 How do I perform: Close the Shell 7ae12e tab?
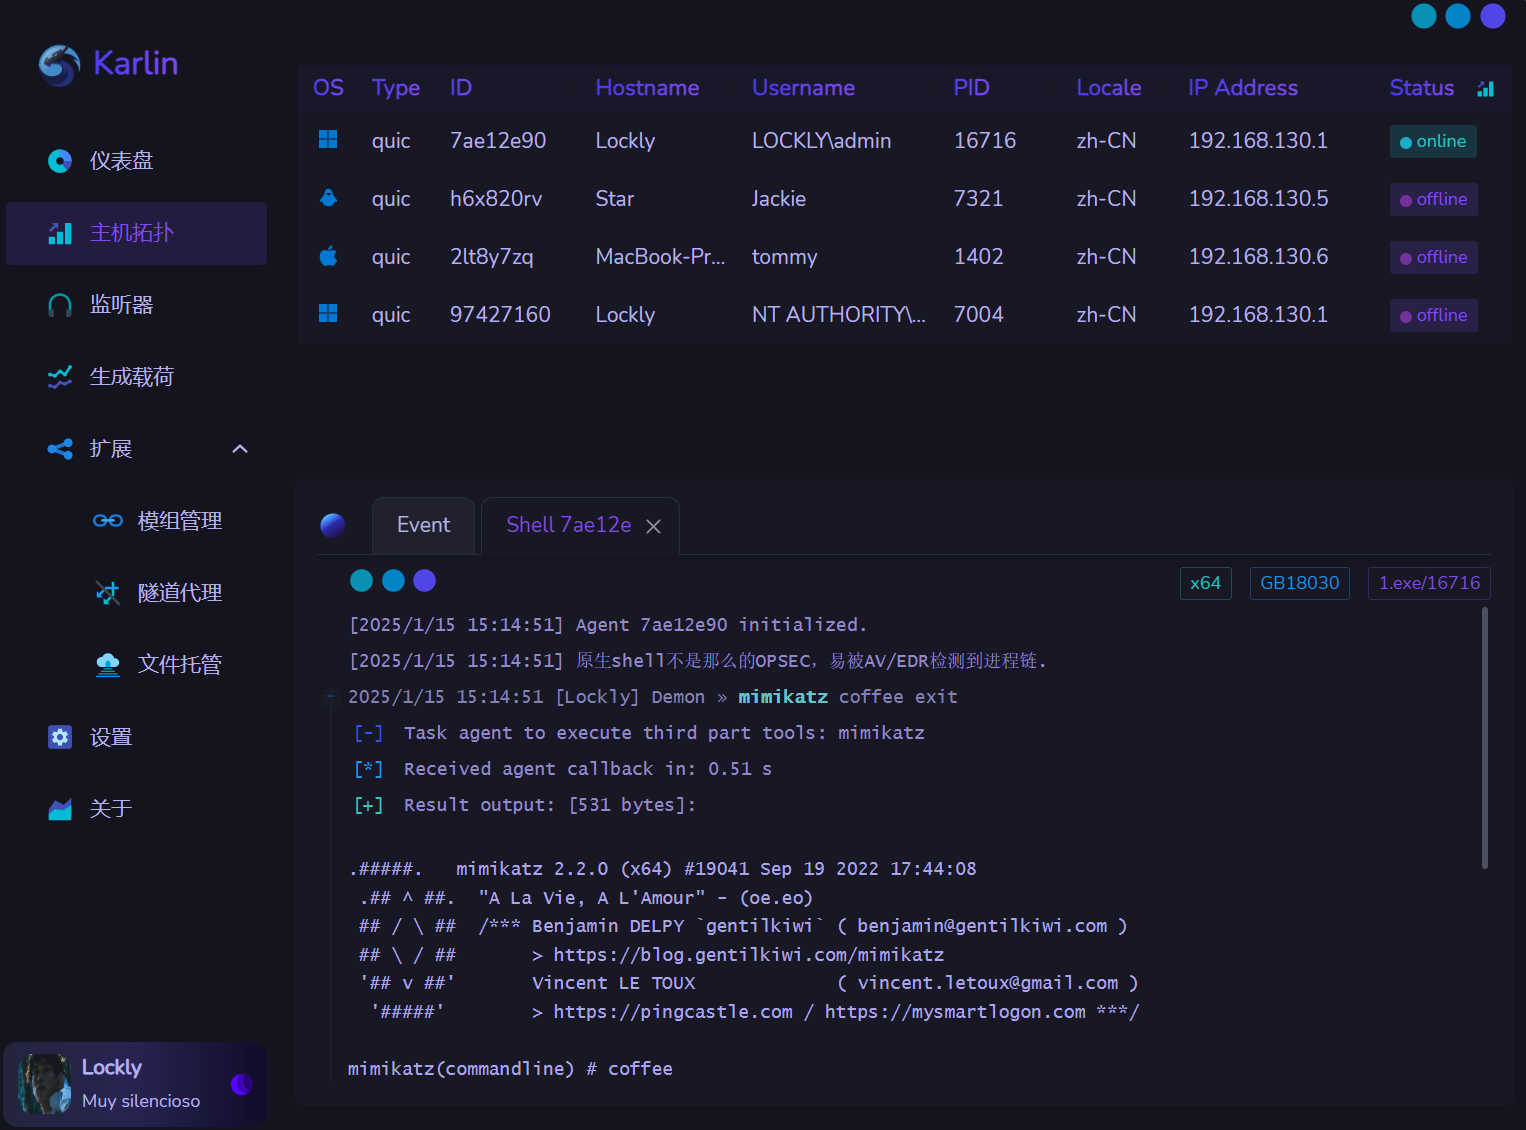tap(653, 526)
